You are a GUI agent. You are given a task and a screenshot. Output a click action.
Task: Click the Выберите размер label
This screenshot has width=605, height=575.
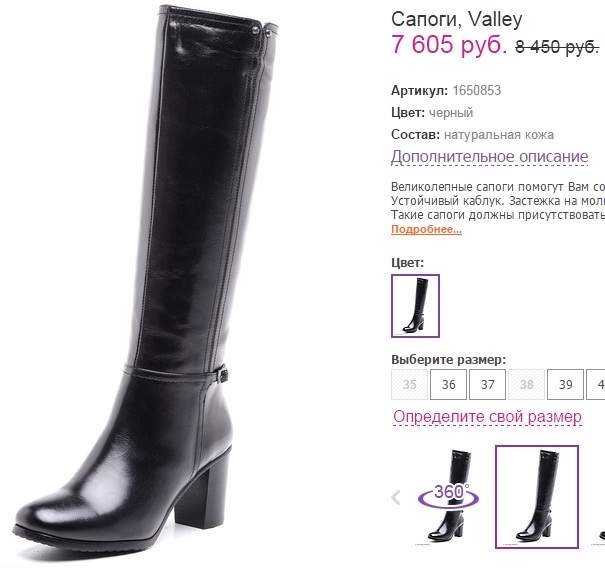coord(448,360)
